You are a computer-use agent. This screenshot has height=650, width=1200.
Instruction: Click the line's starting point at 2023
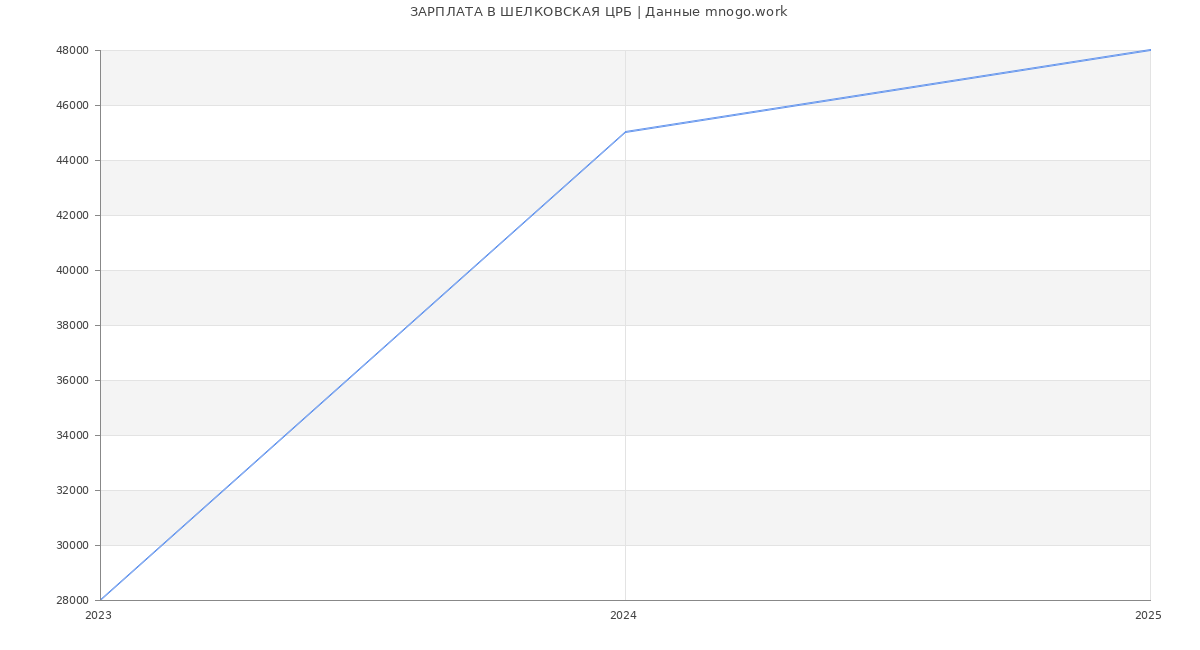pyautogui.click(x=101, y=600)
